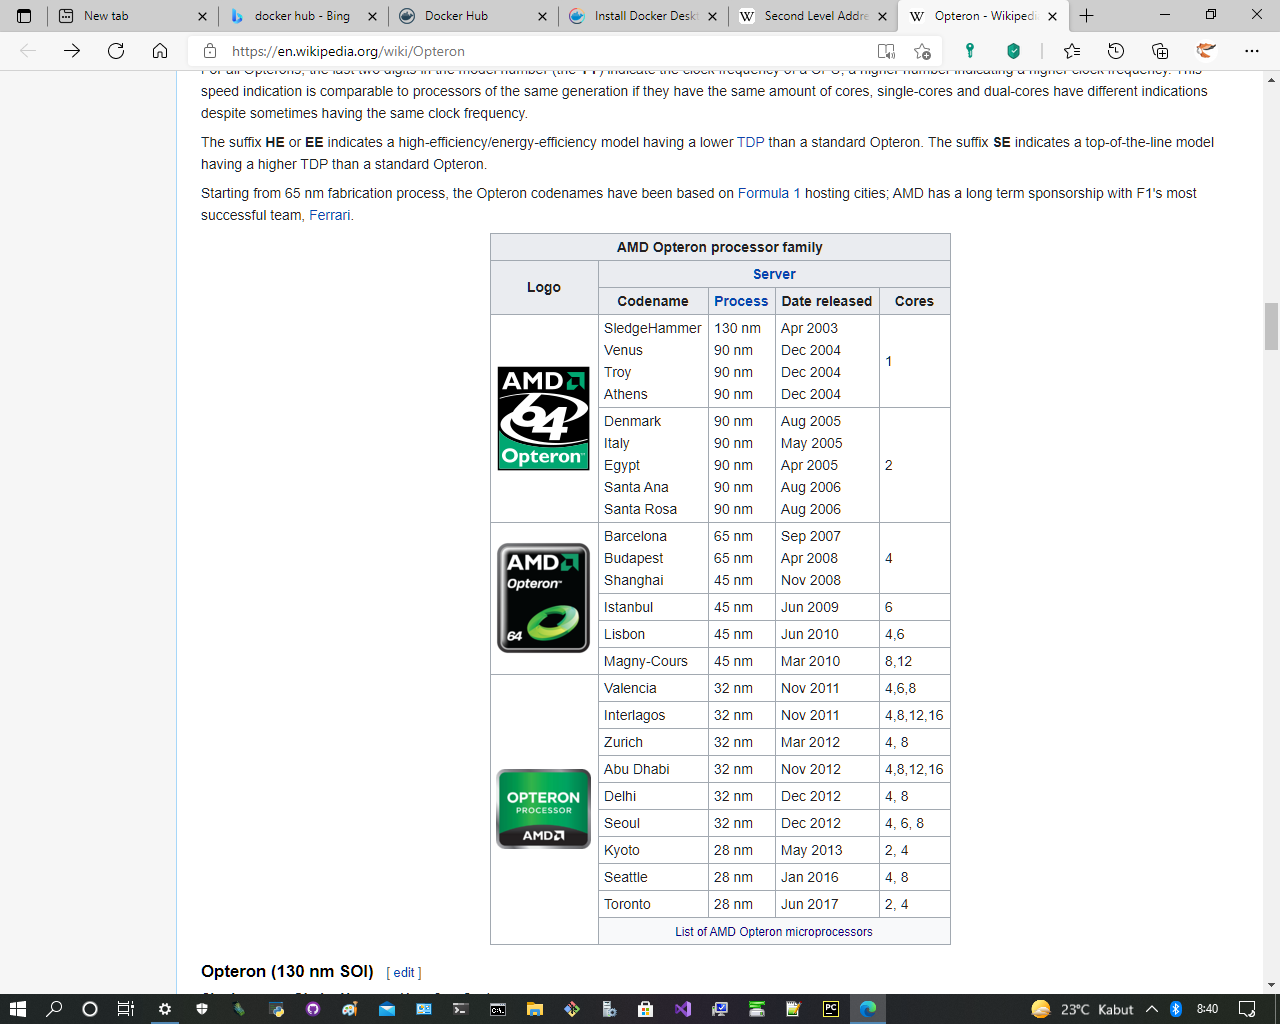Open List of AMD Opteron microprocessors link

pyautogui.click(x=774, y=931)
